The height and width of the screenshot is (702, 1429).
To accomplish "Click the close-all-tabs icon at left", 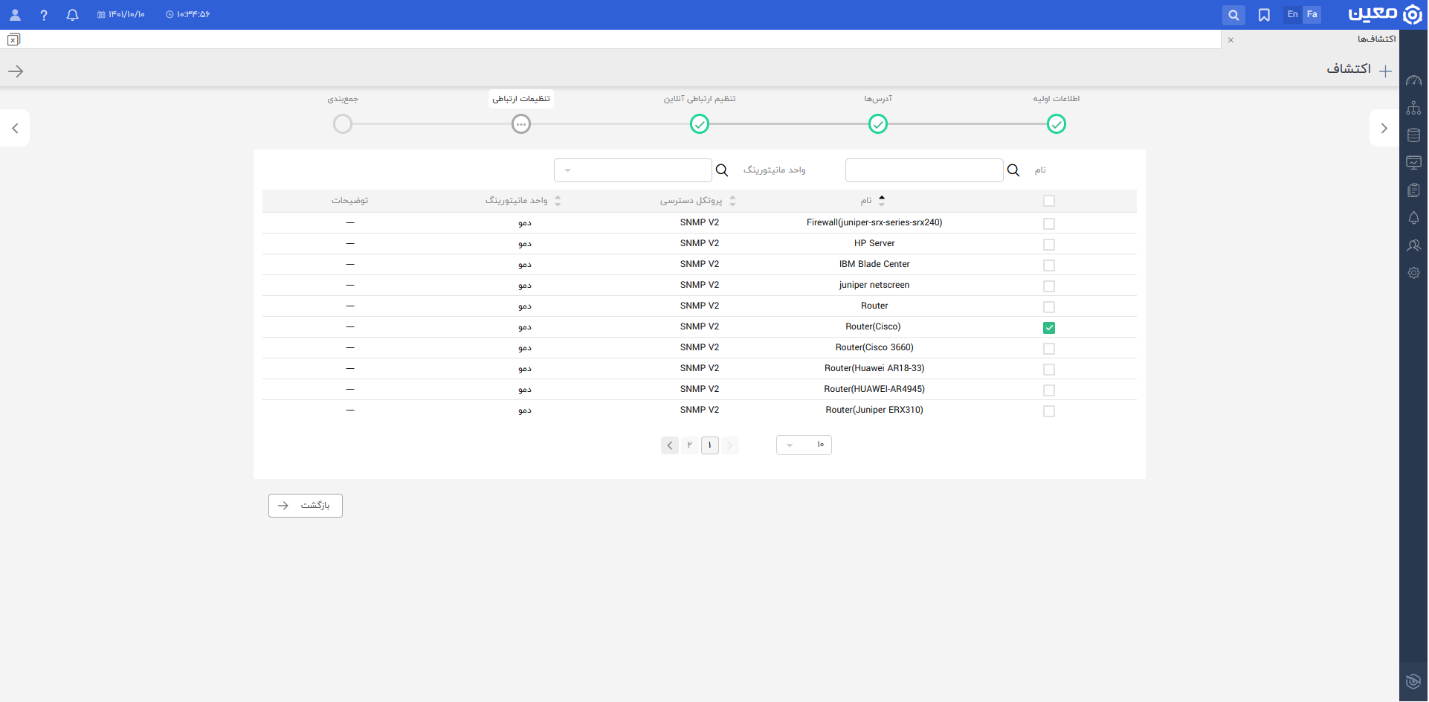I will point(13,40).
